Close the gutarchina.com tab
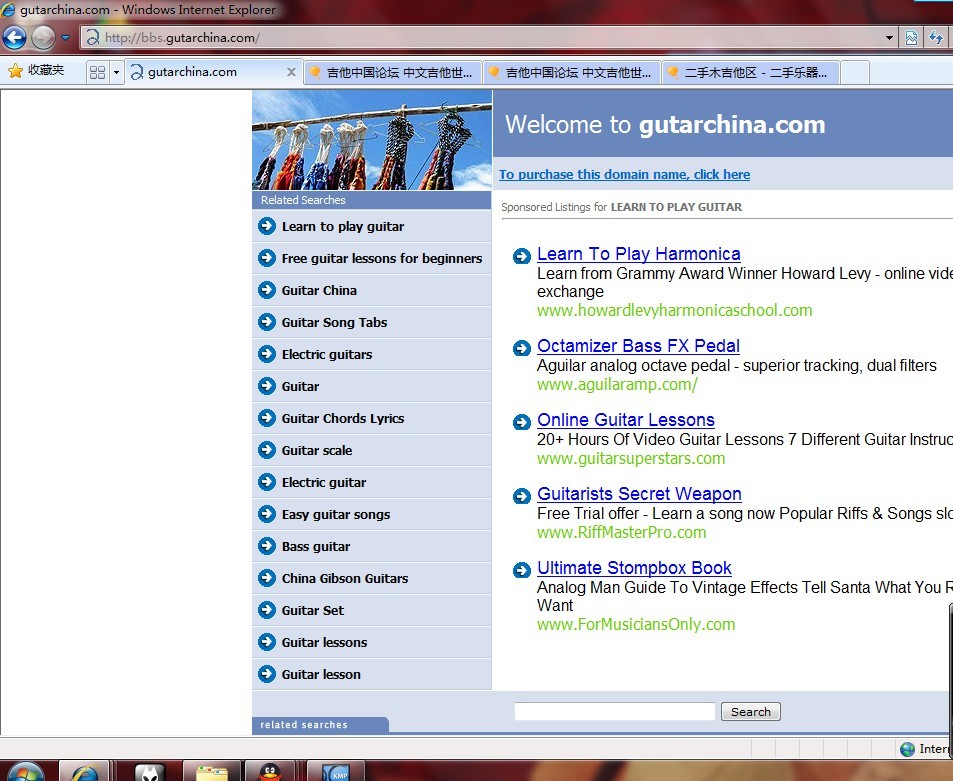The height and width of the screenshot is (781, 953). [x=291, y=72]
